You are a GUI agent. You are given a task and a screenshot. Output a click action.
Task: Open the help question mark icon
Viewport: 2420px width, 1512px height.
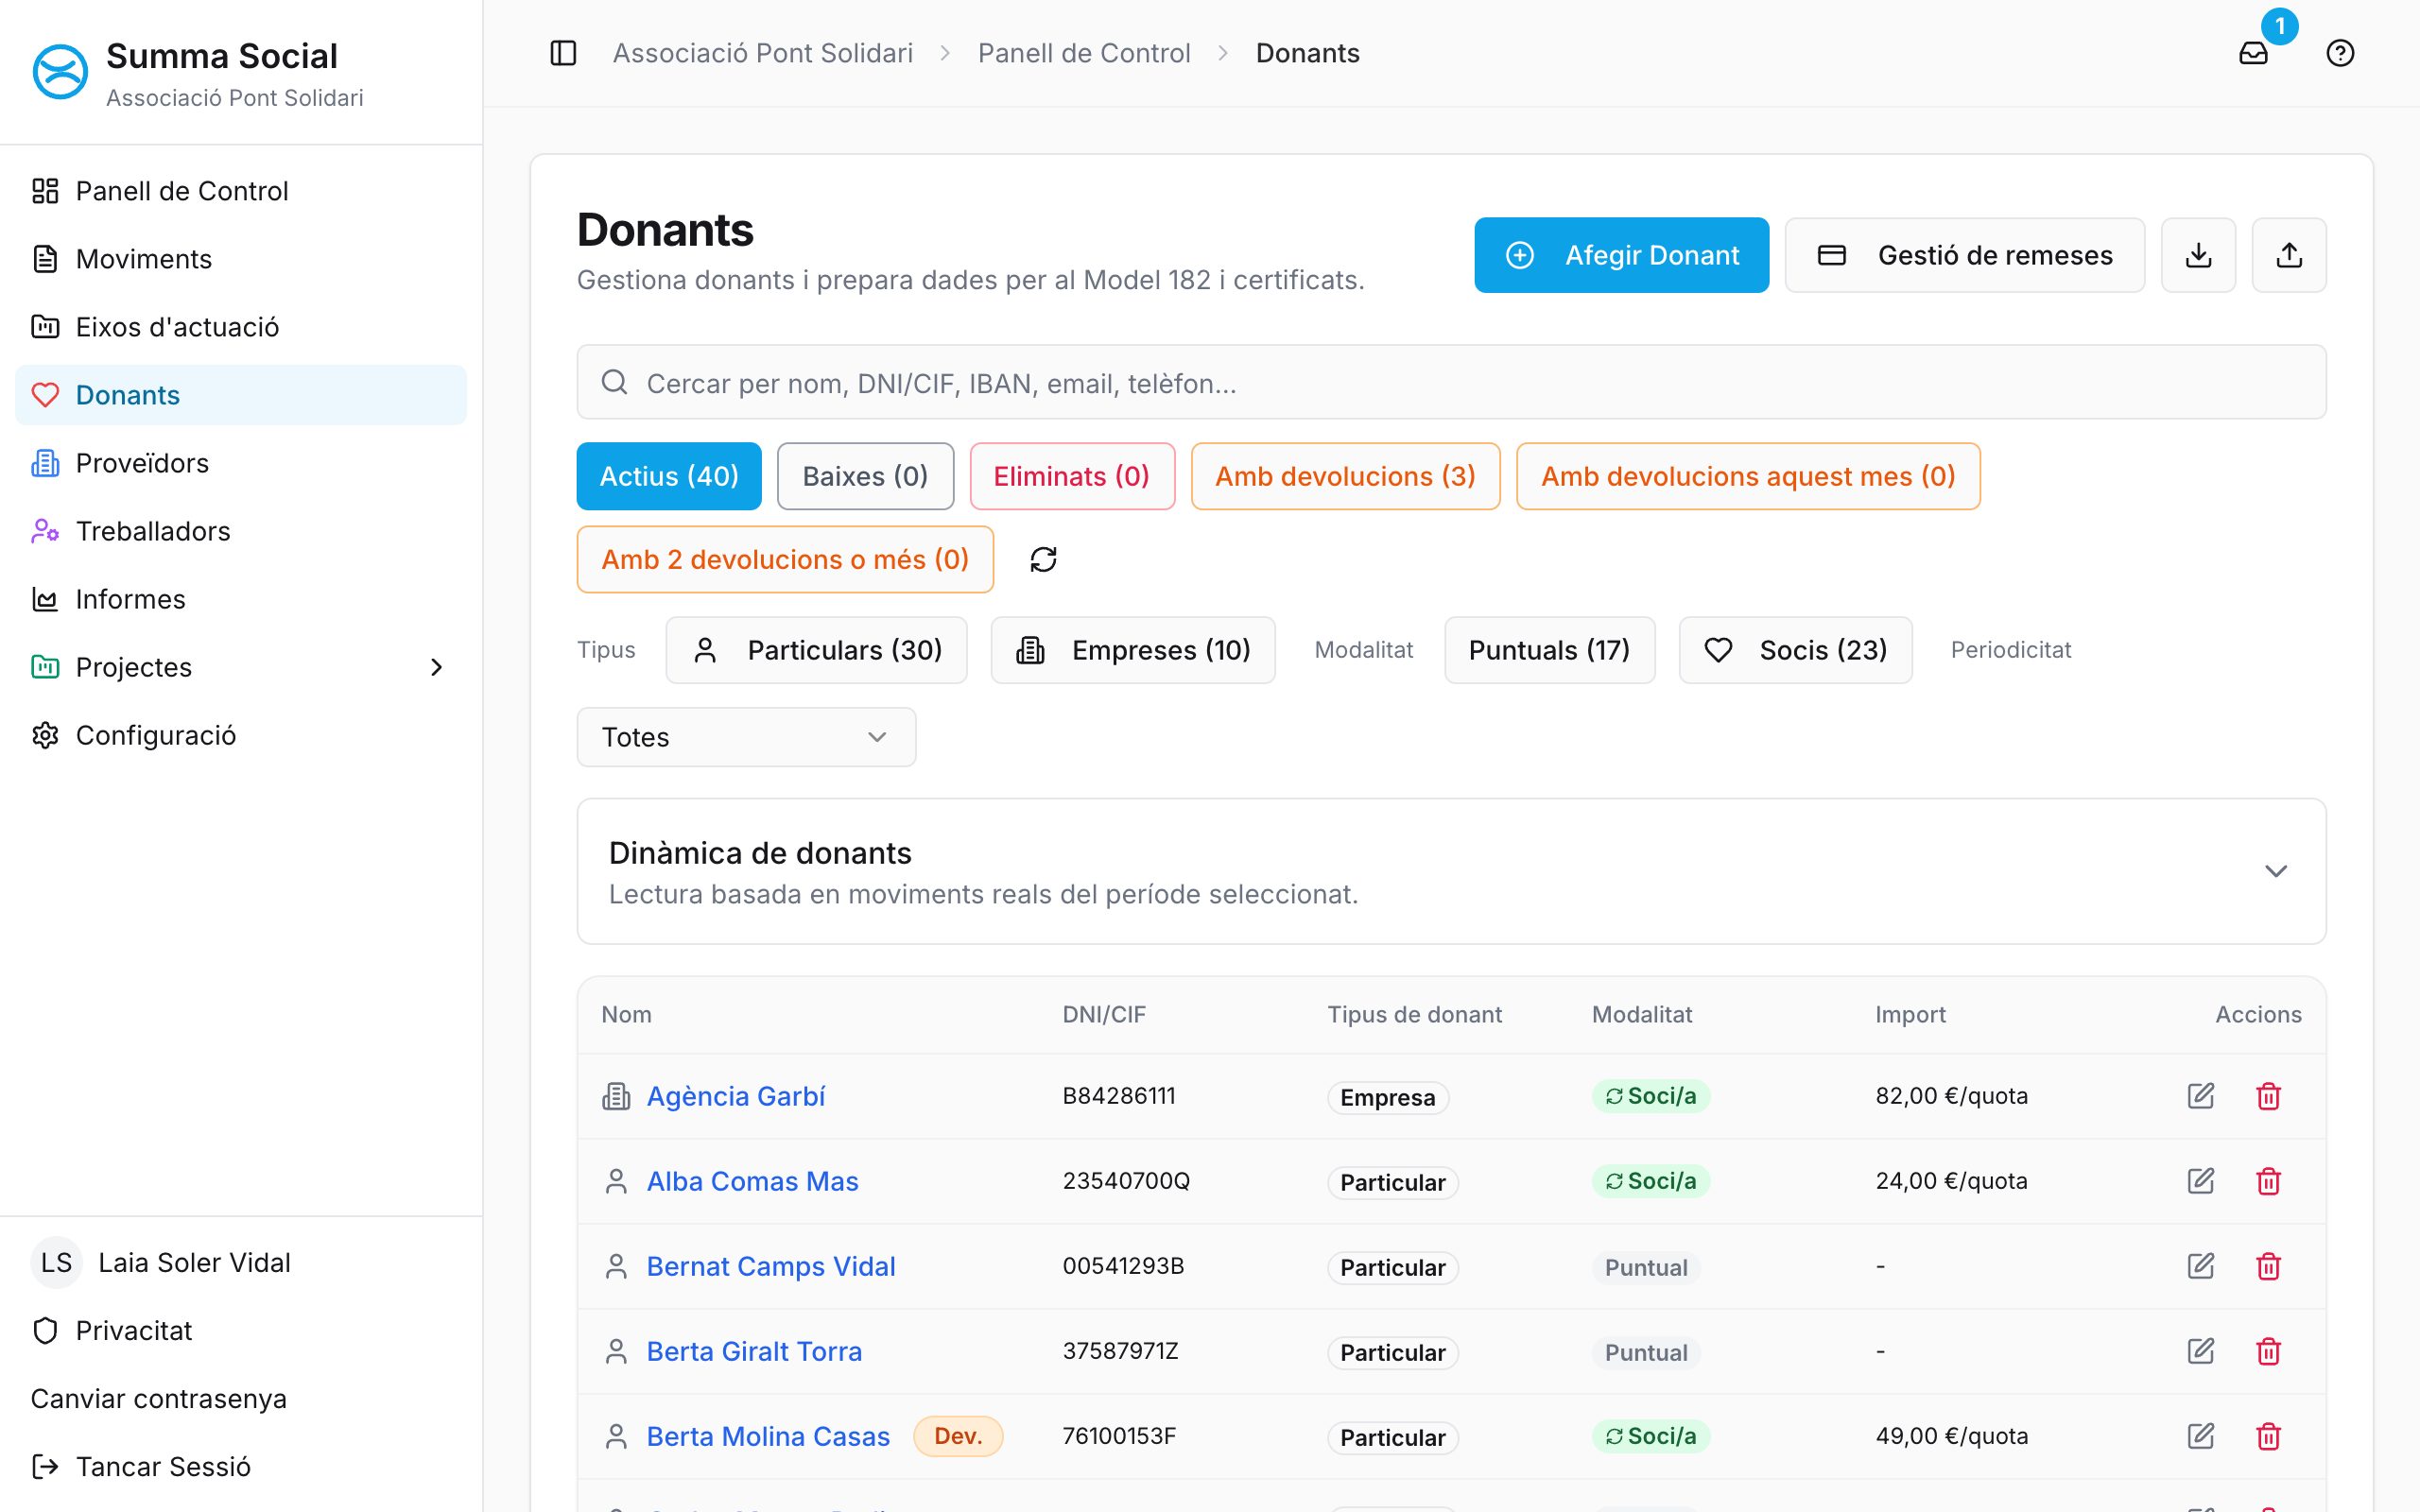tap(2340, 53)
